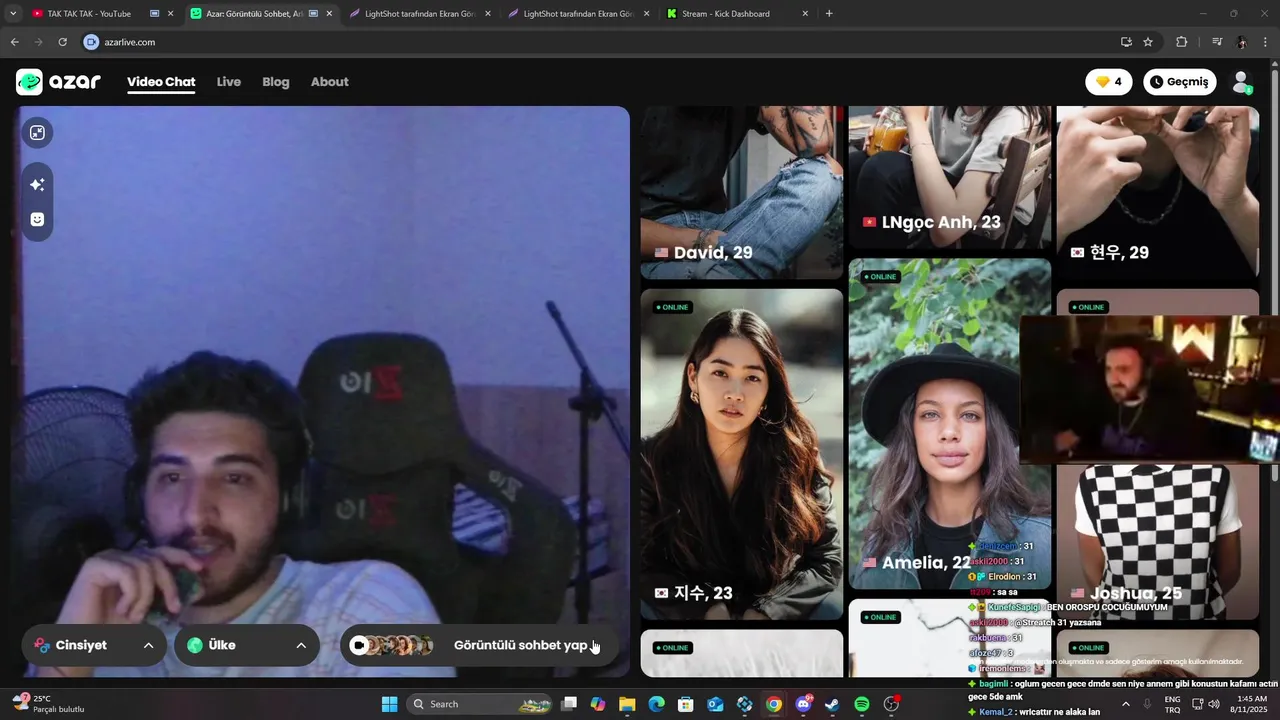1280x720 pixels.
Task: Open the smiley face filter icon
Action: tap(37, 219)
